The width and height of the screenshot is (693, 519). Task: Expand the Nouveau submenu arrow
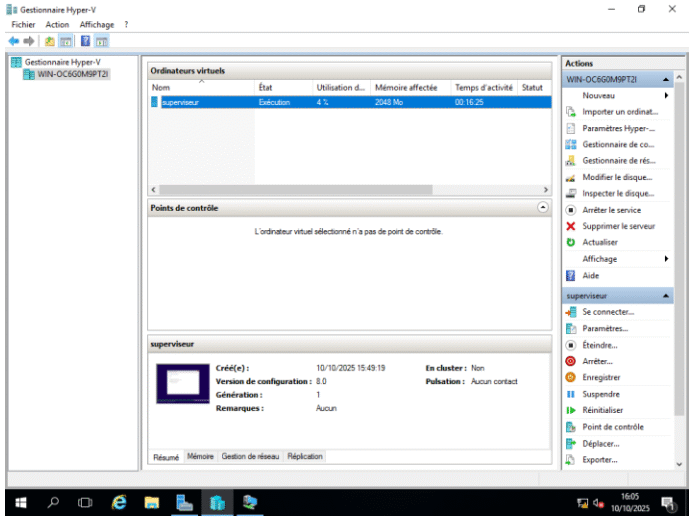(x=666, y=95)
